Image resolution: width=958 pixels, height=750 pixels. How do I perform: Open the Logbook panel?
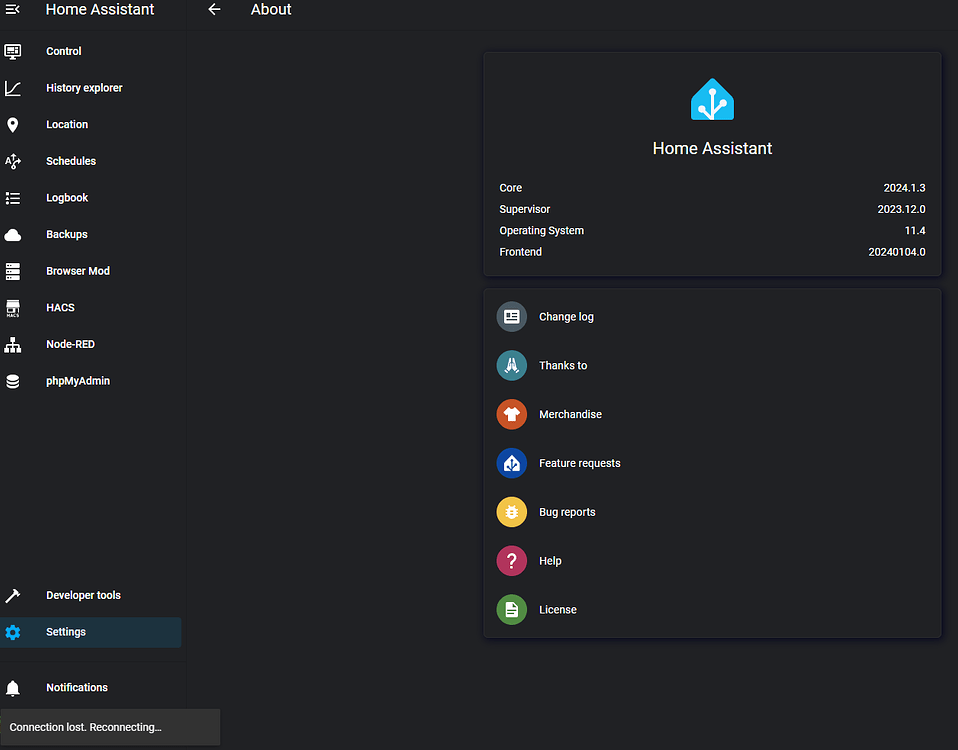[90, 198]
